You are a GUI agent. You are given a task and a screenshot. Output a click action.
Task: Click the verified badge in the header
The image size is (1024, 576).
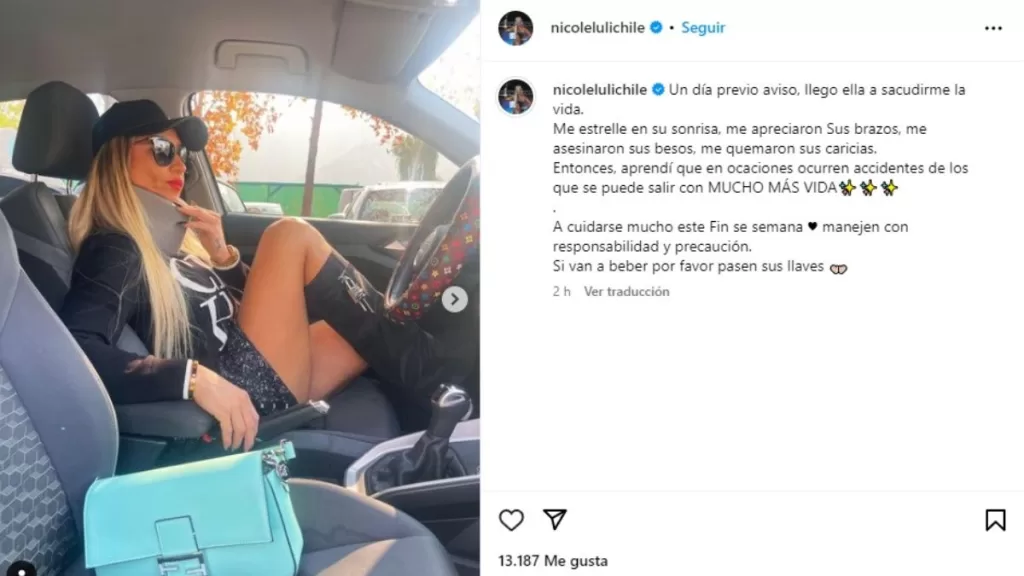(656, 27)
